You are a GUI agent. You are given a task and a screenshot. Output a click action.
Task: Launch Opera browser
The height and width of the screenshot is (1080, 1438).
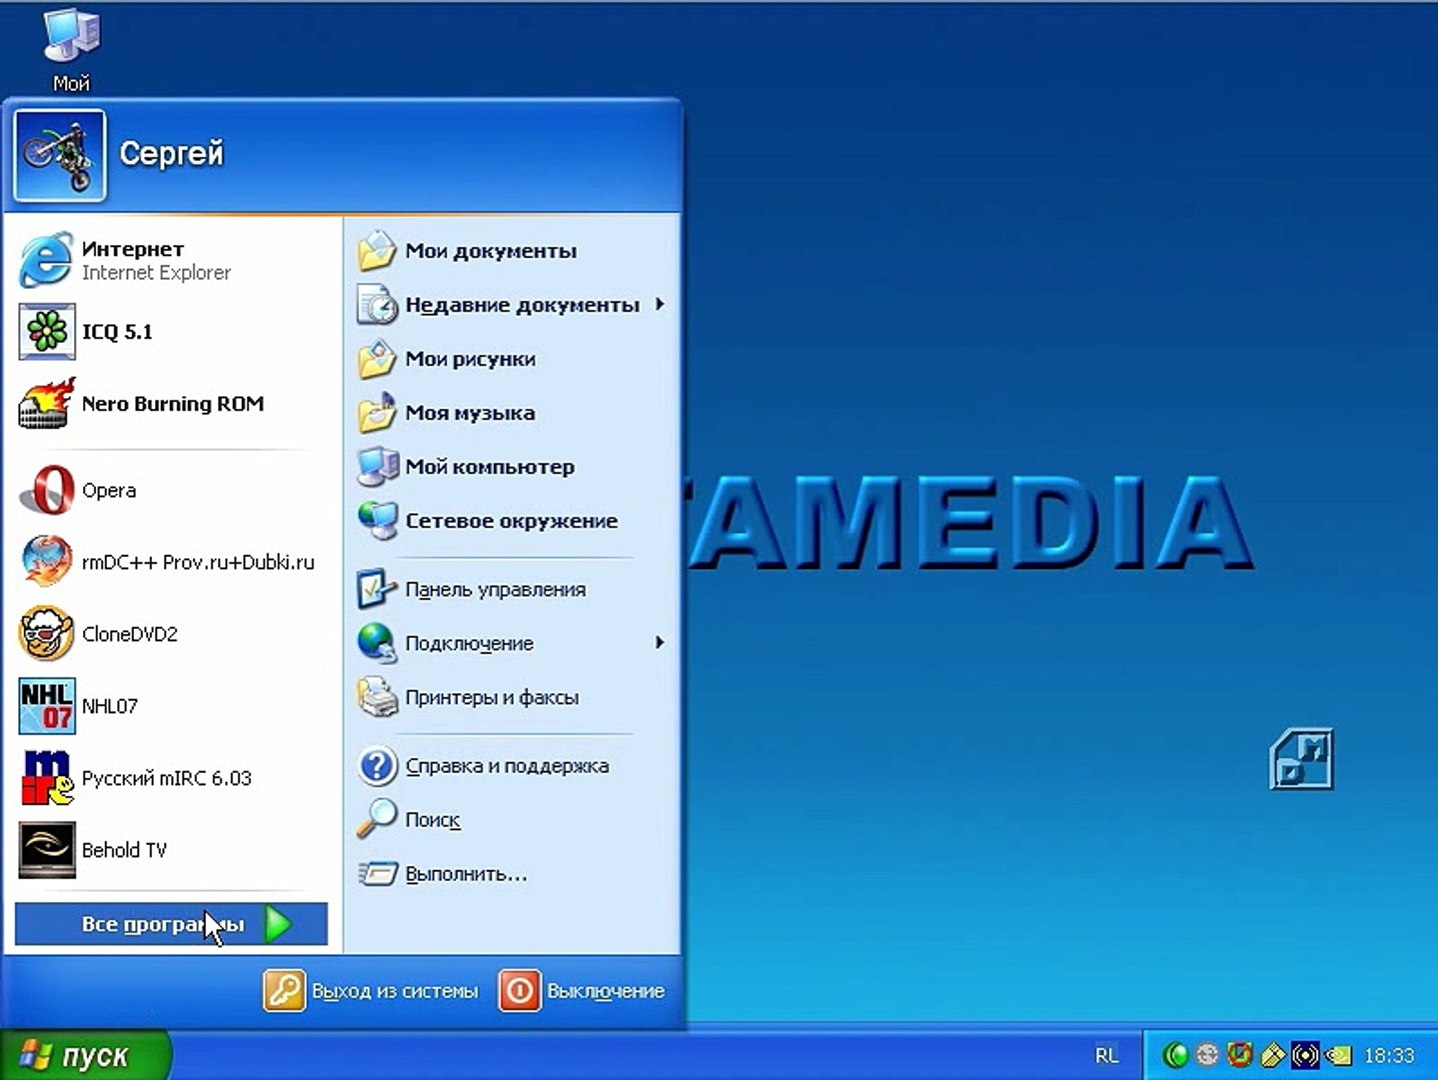[172, 490]
